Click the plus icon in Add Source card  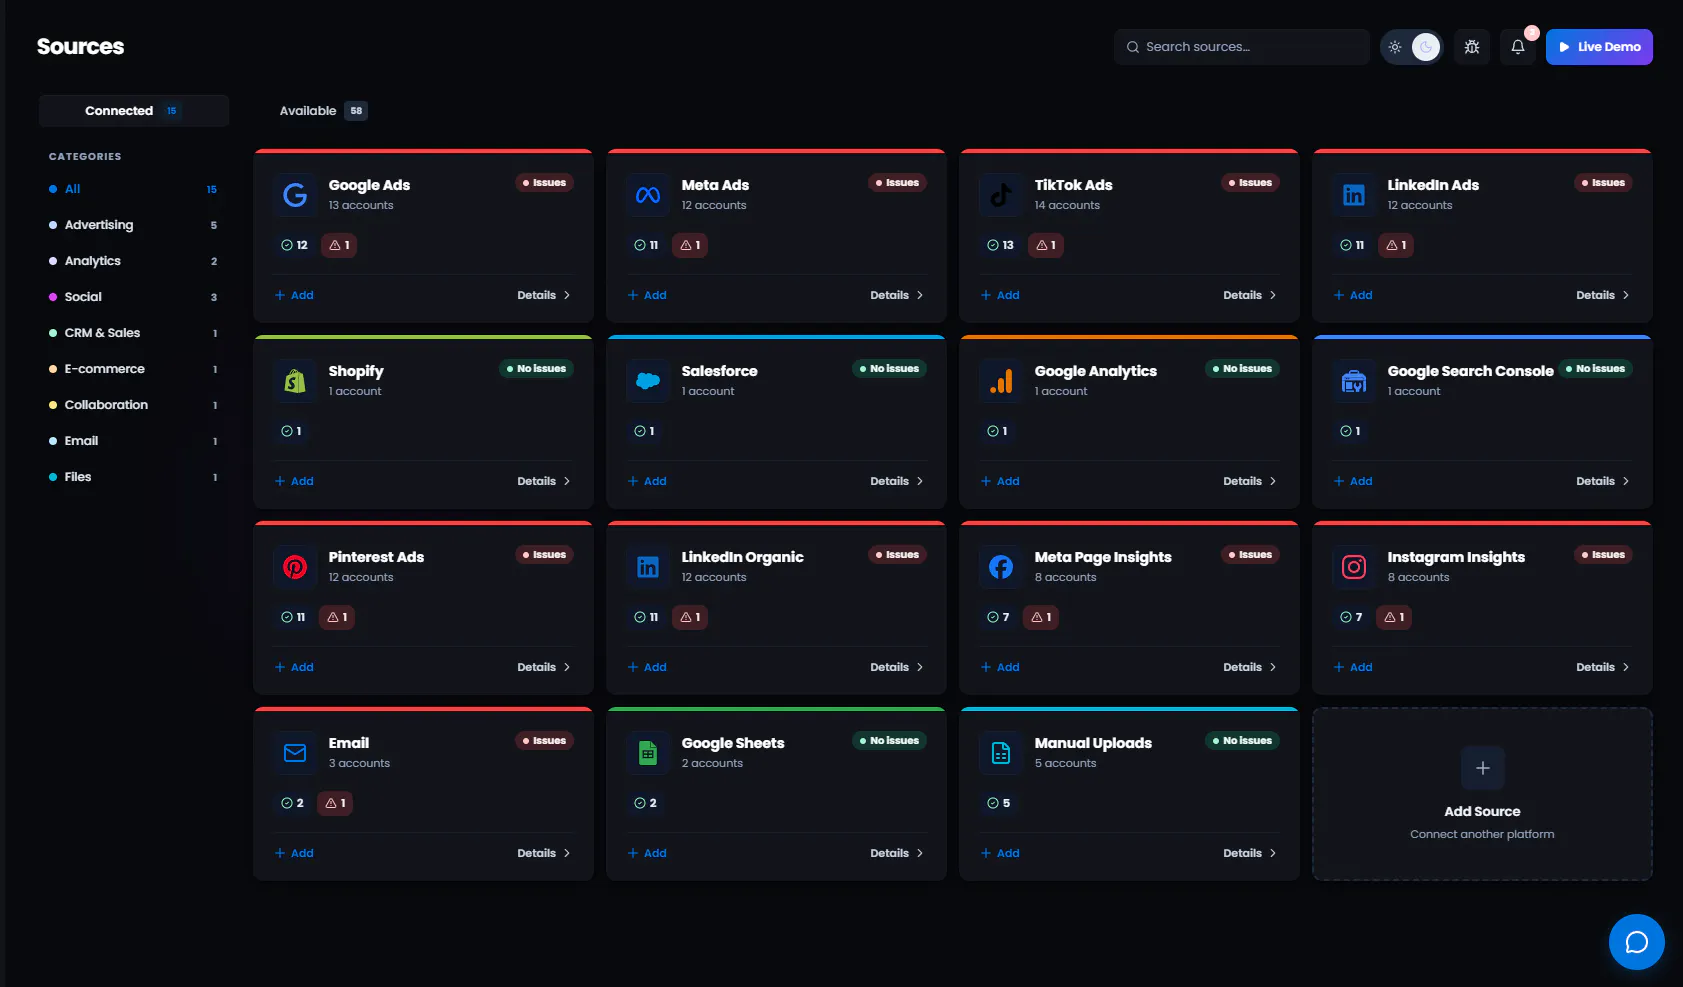[x=1483, y=768]
